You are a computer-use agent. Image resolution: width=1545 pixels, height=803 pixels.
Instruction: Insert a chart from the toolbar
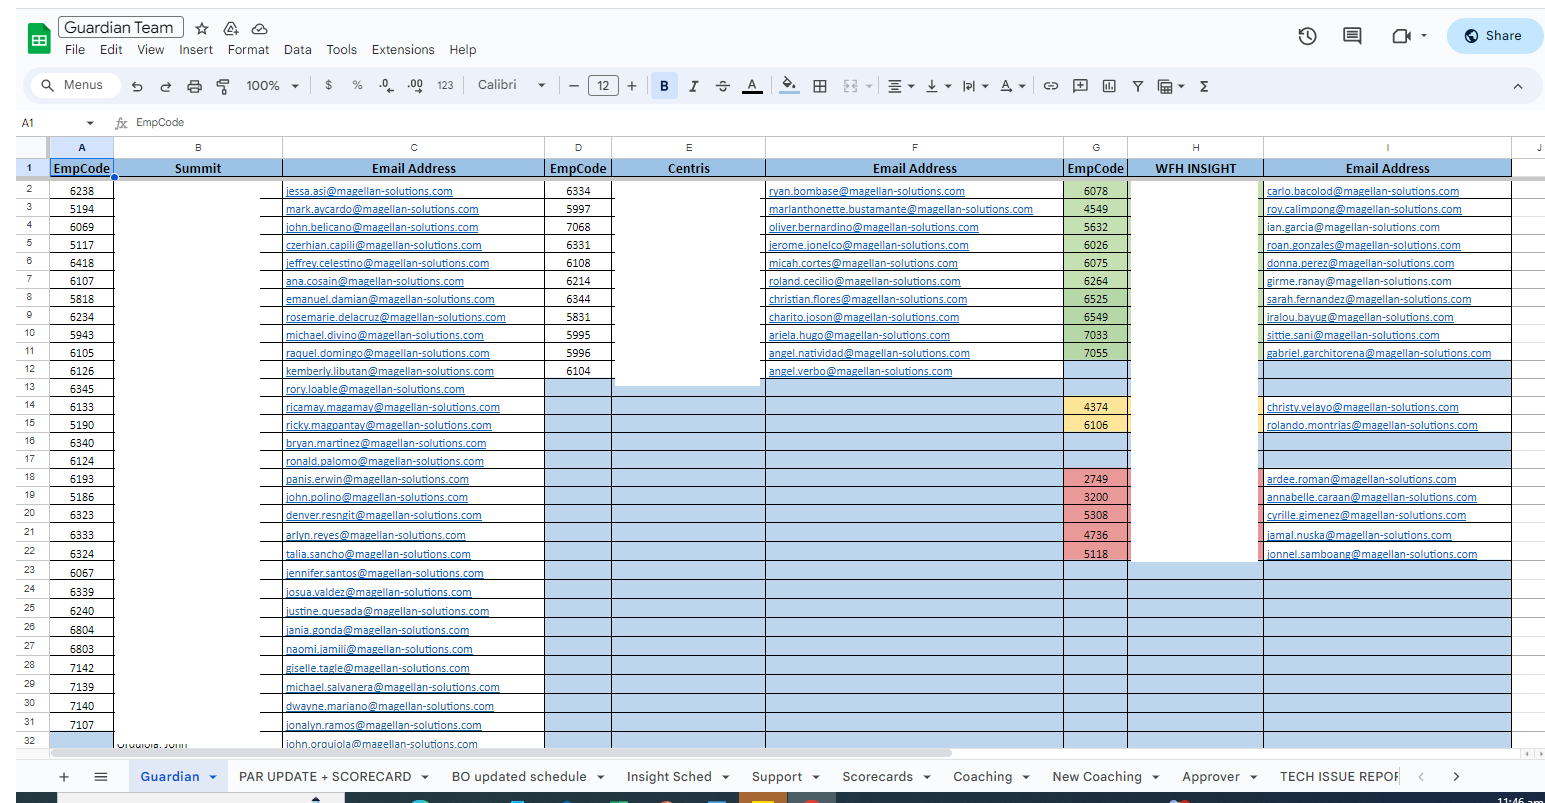pyautogui.click(x=1109, y=86)
